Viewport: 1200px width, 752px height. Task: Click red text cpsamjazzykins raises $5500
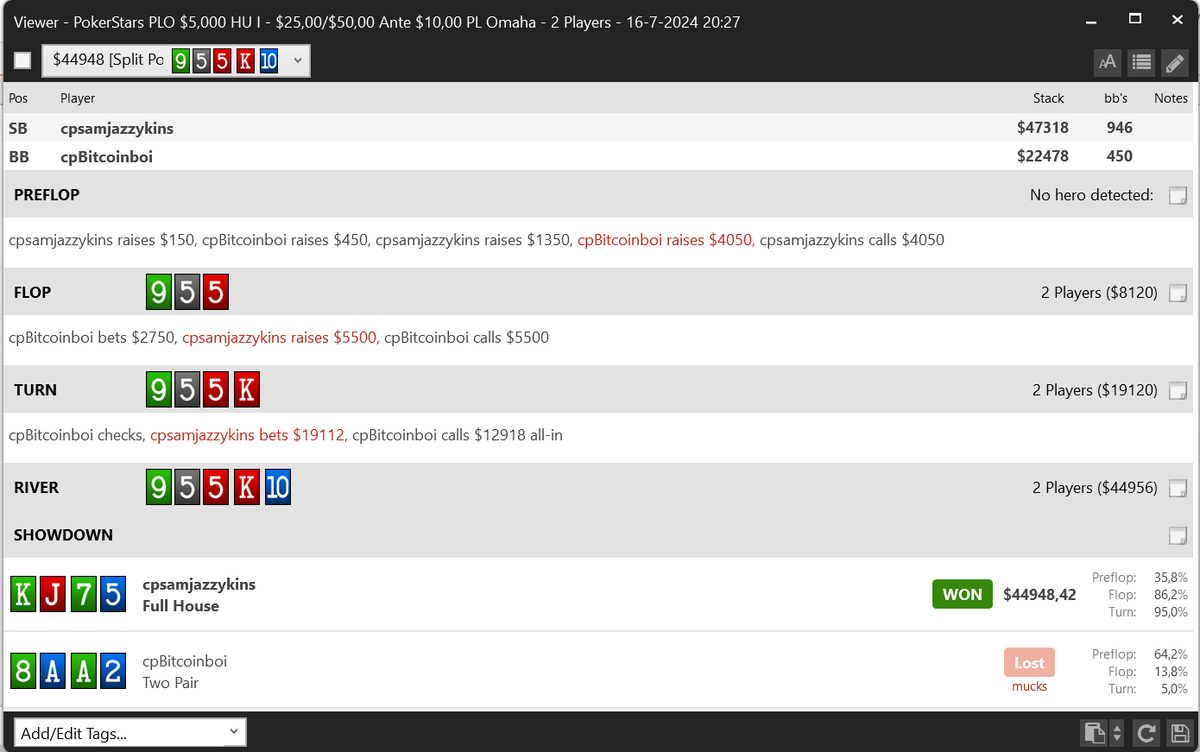pyautogui.click(x=279, y=338)
